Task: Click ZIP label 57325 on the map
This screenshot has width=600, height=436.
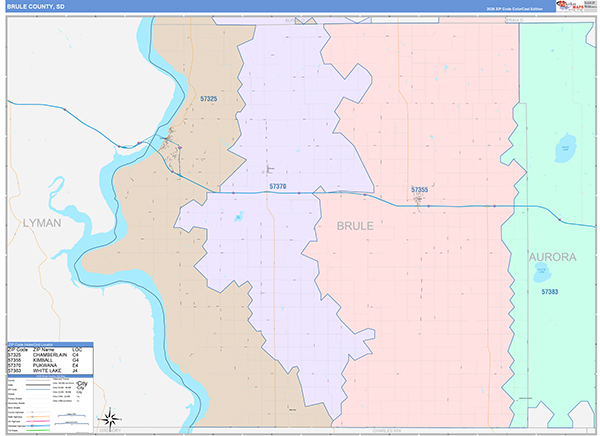Action: pyautogui.click(x=209, y=99)
